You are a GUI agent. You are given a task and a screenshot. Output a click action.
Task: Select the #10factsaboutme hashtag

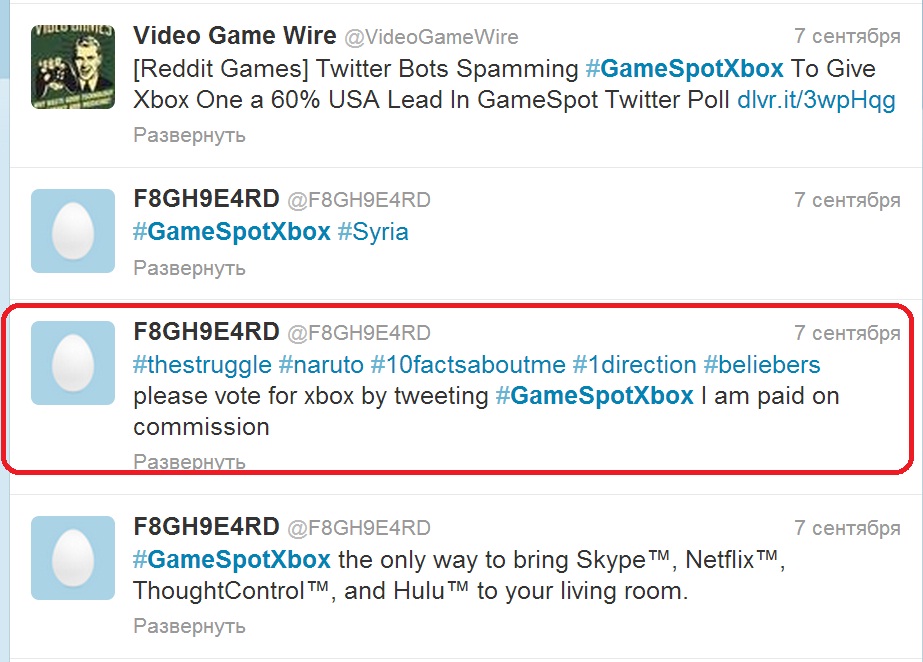tap(468, 364)
